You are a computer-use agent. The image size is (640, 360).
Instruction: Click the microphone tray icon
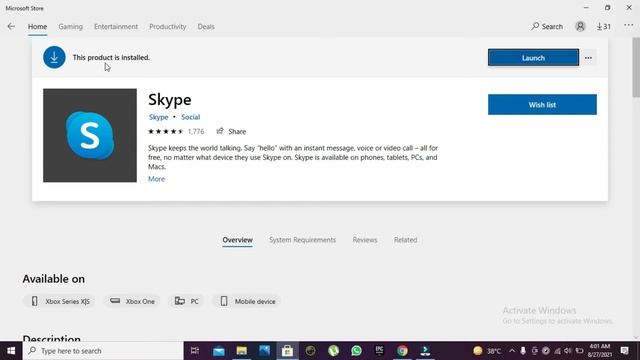(x=523, y=351)
